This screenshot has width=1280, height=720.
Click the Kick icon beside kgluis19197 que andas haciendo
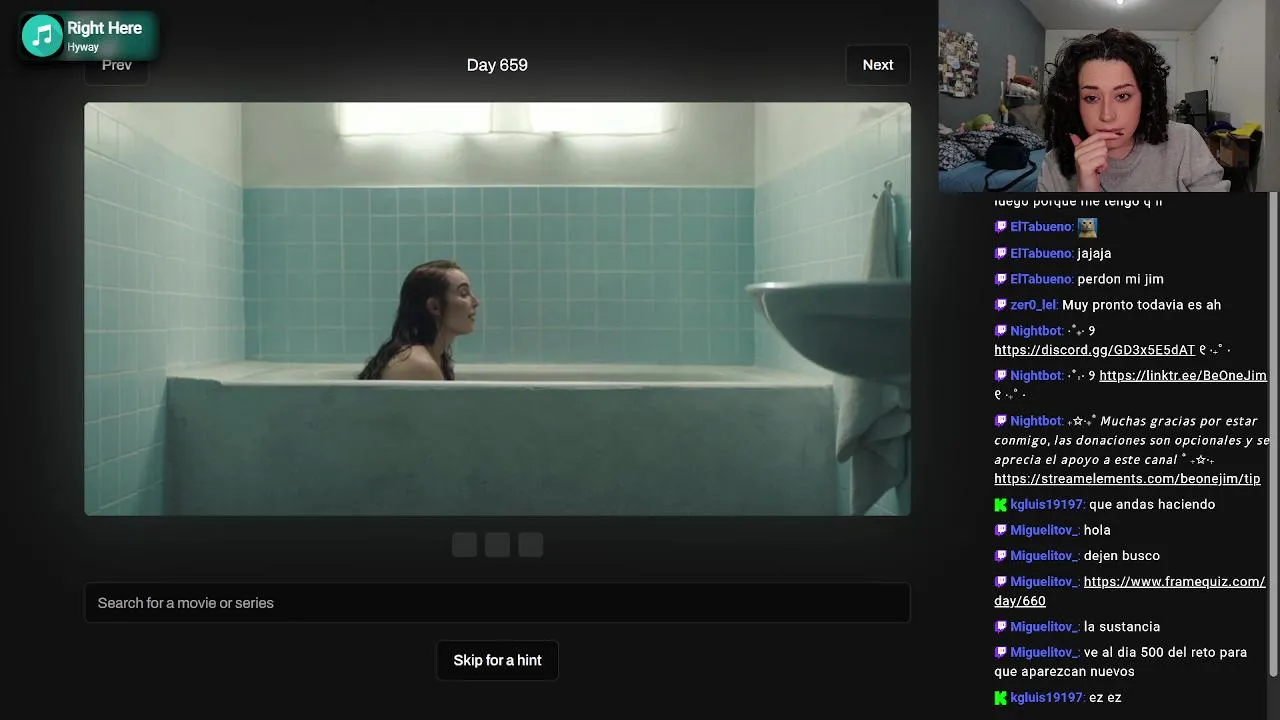click(x=1000, y=505)
